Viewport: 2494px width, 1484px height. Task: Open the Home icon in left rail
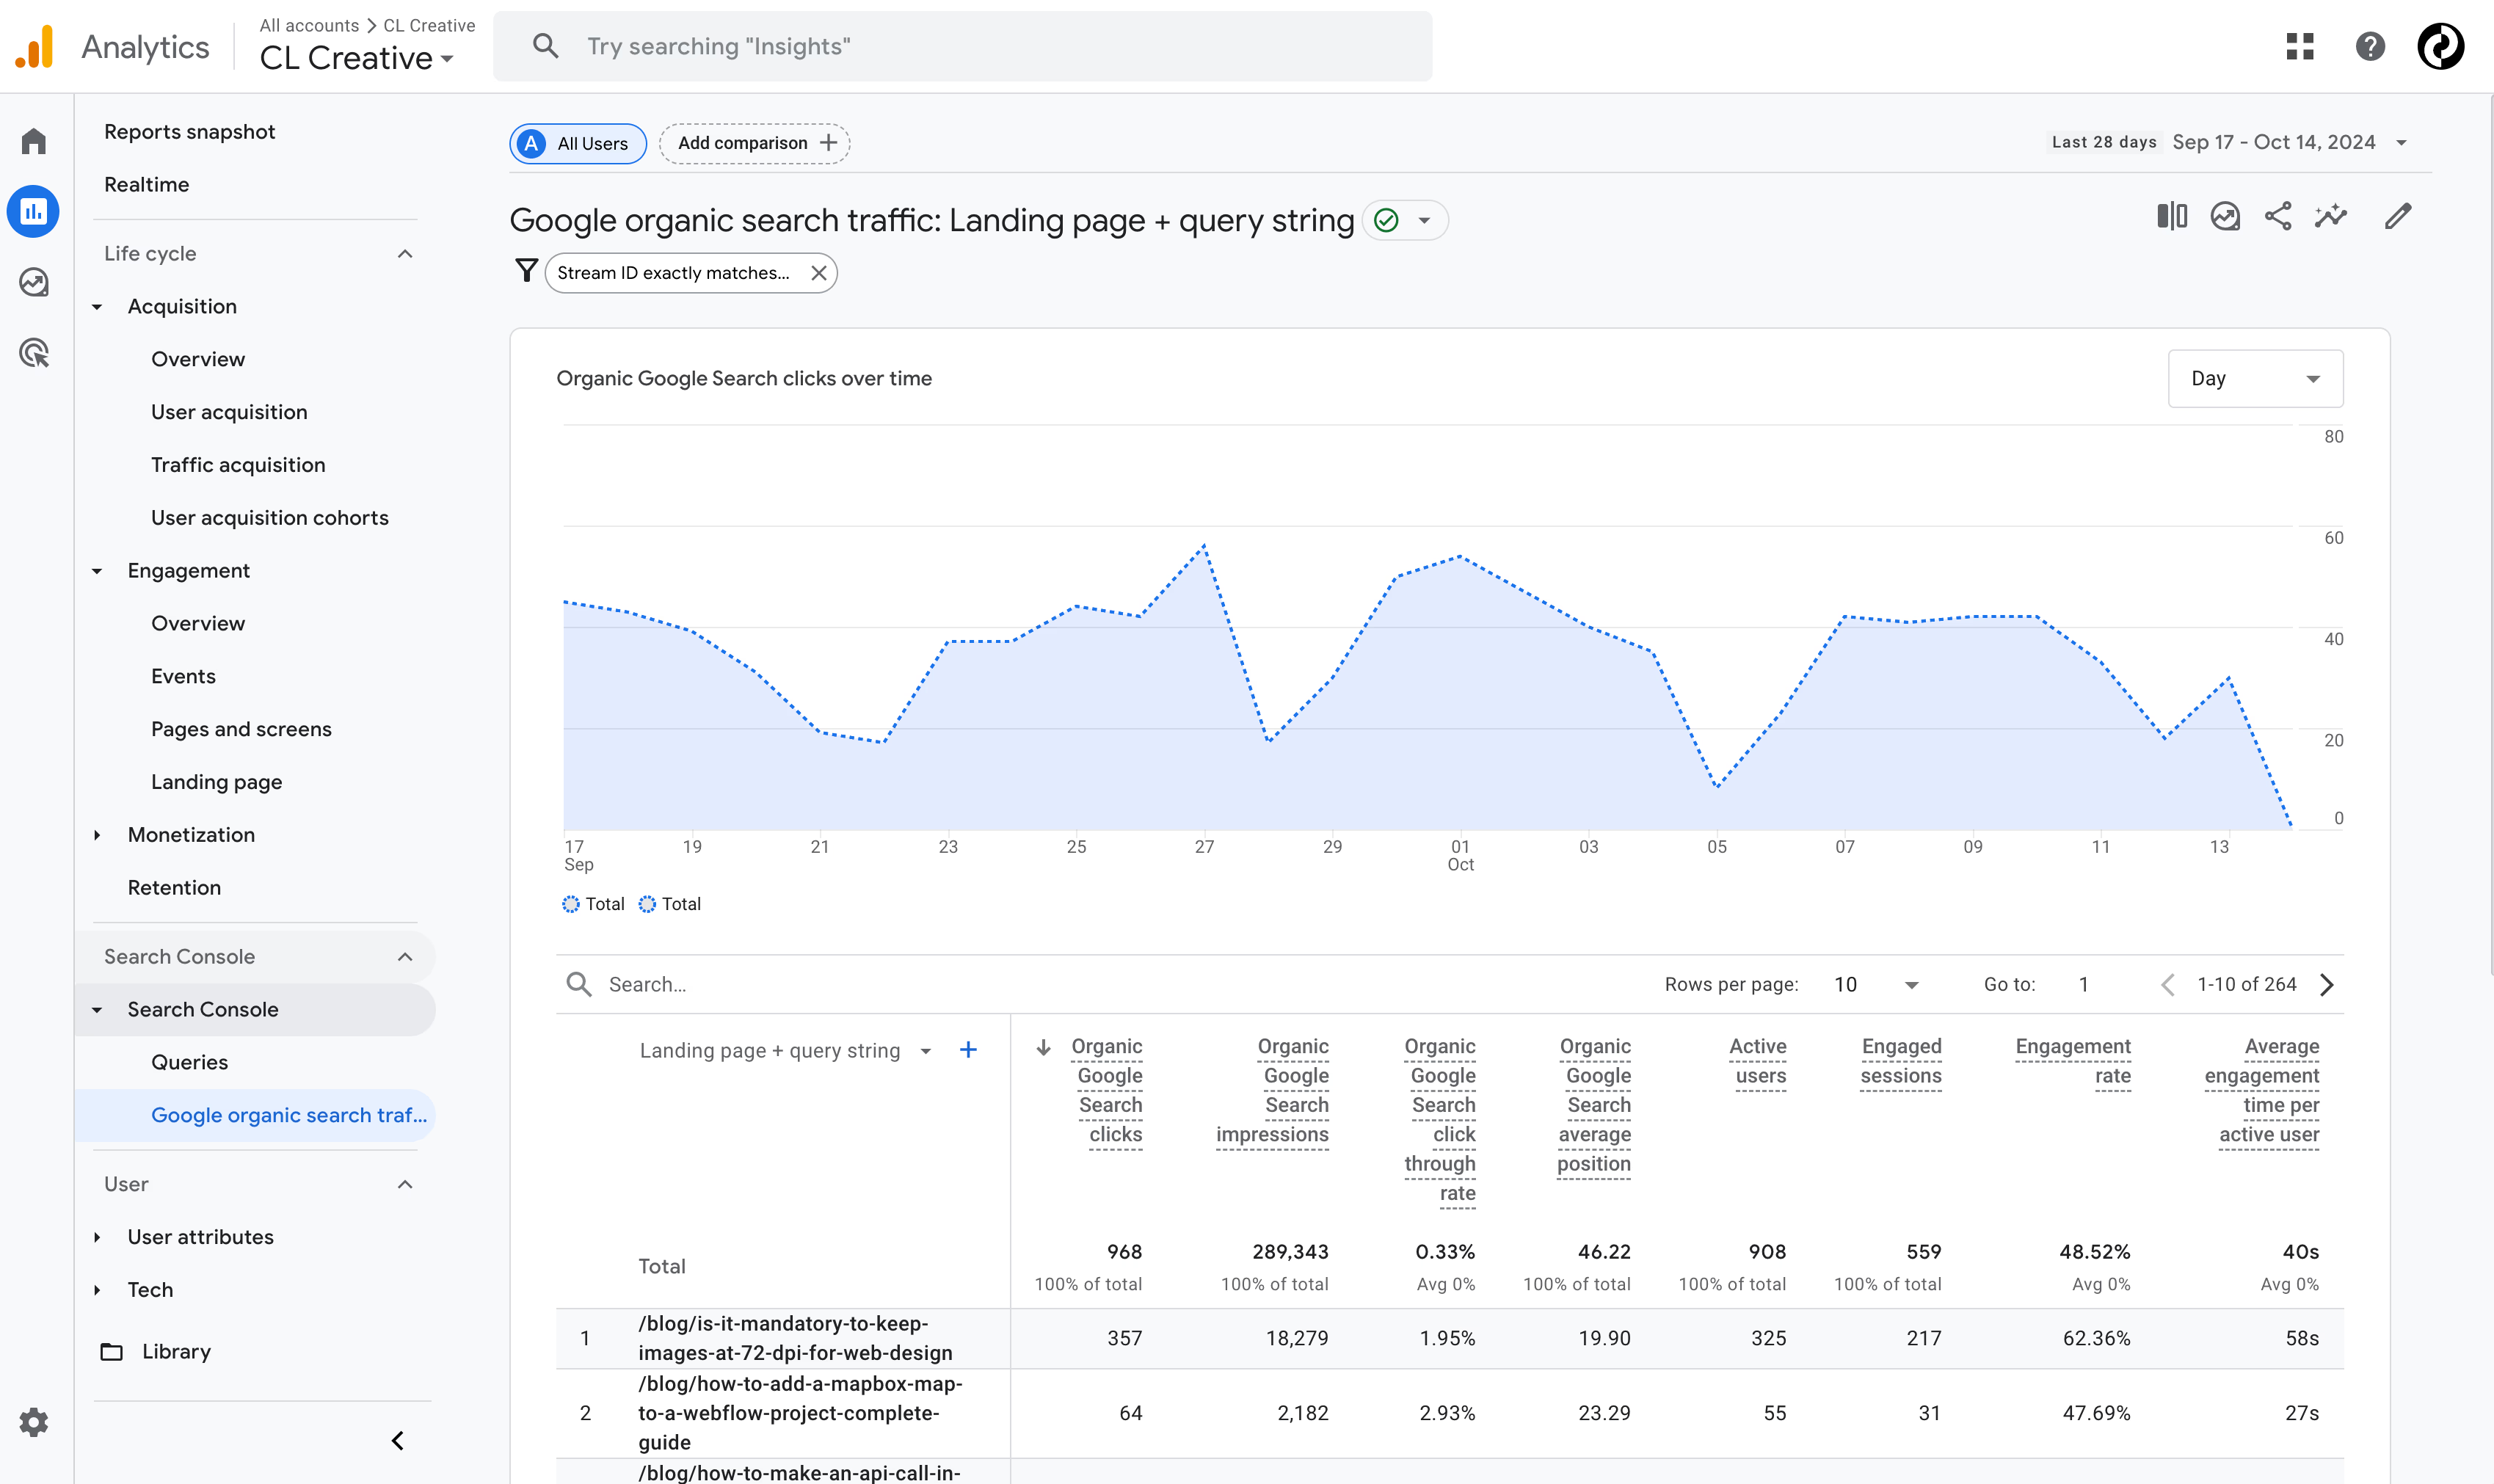[x=34, y=141]
